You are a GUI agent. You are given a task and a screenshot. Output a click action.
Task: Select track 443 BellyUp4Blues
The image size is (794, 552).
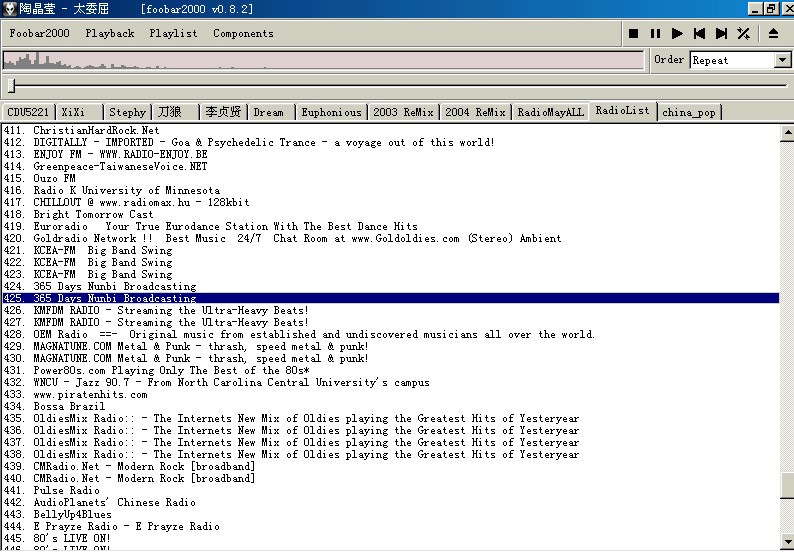pos(390,515)
